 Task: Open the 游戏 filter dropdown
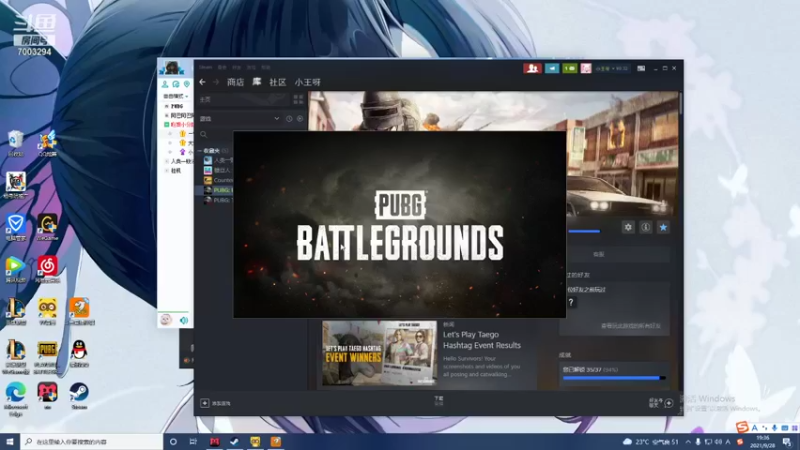coord(240,118)
